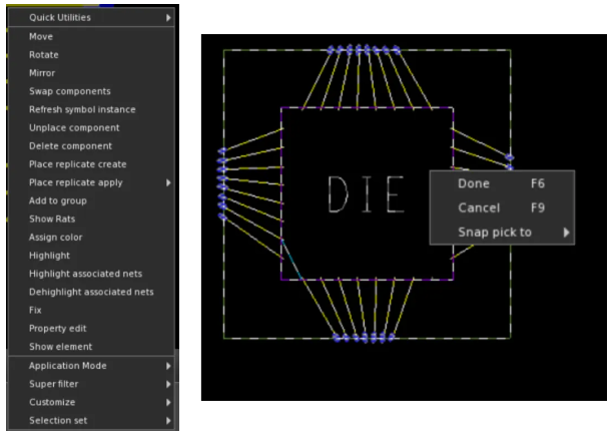Screen dimensions: 616x436
Task: Pick Mirror in the context menu
Action: coord(91,73)
